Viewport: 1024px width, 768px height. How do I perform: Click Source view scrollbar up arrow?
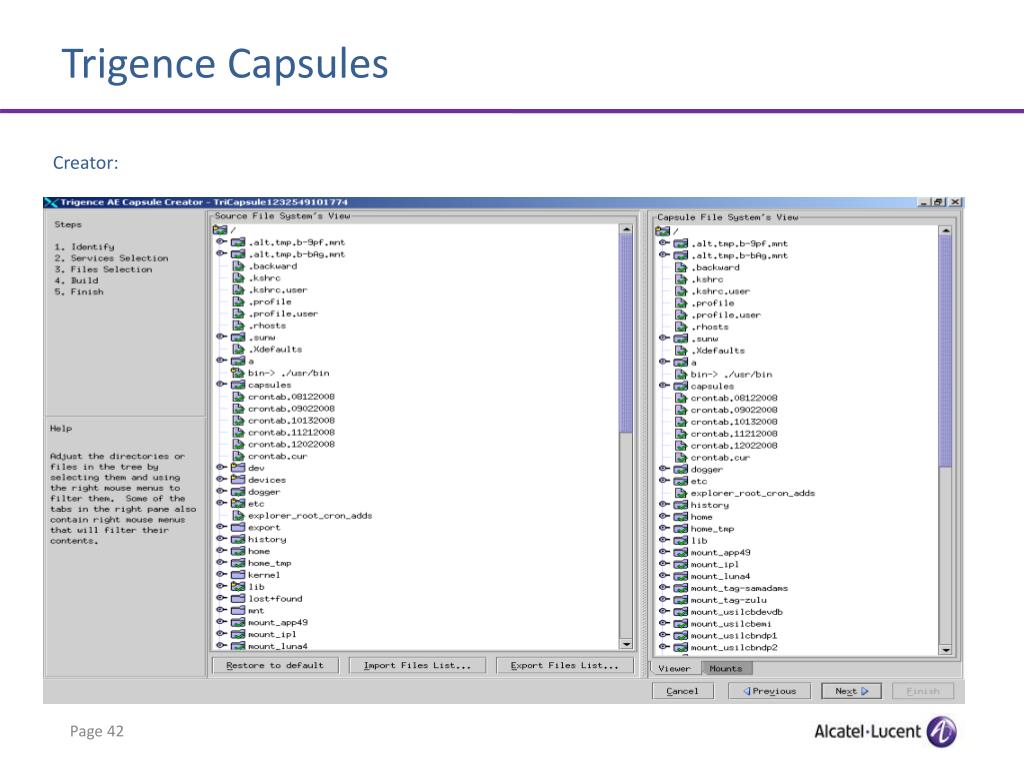point(626,229)
